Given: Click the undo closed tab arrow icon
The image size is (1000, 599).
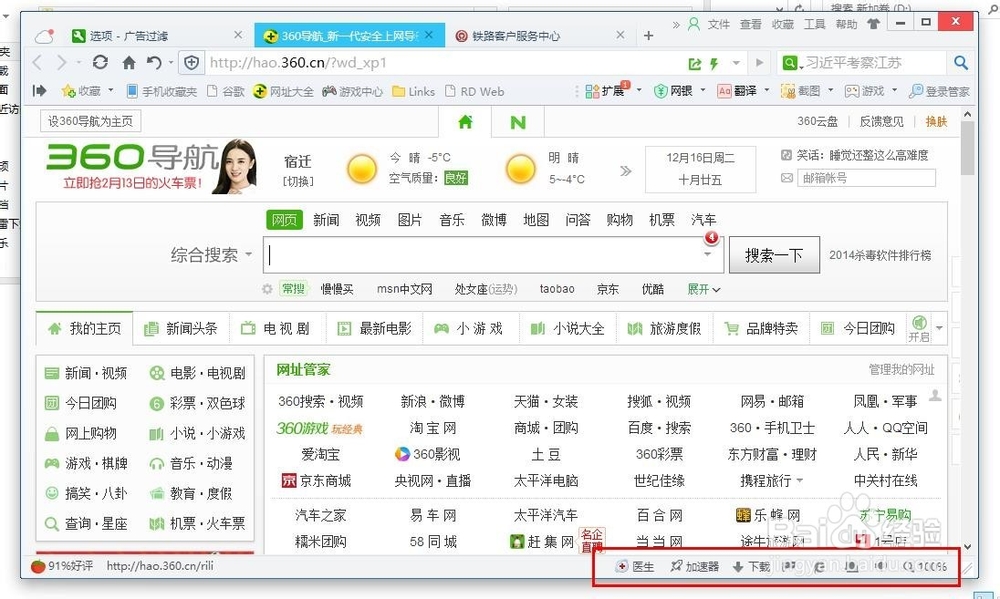Looking at the screenshot, I should [154, 63].
